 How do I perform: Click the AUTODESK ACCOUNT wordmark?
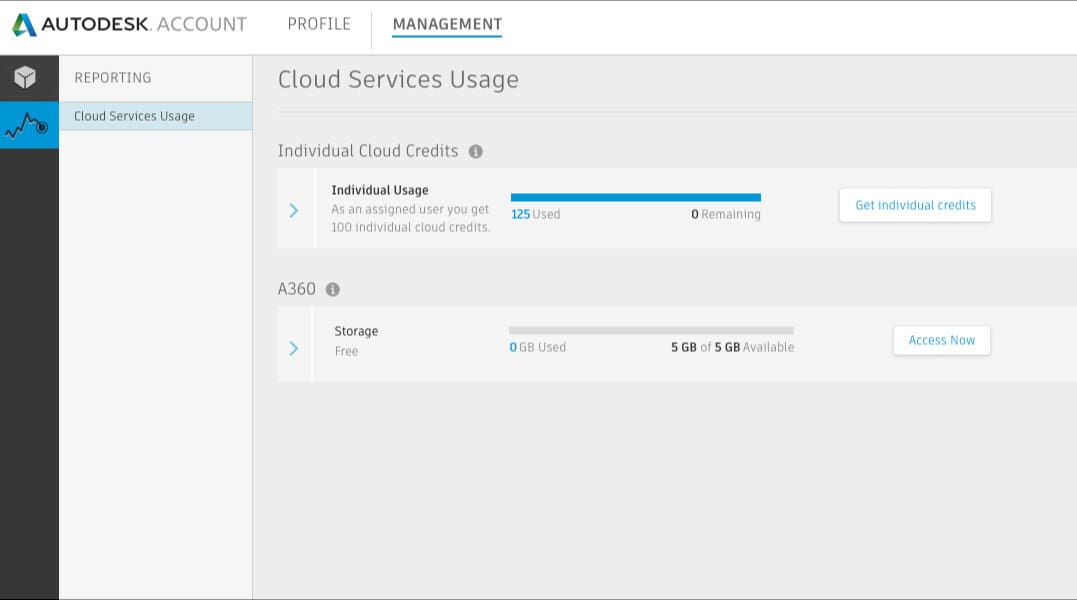pos(144,24)
